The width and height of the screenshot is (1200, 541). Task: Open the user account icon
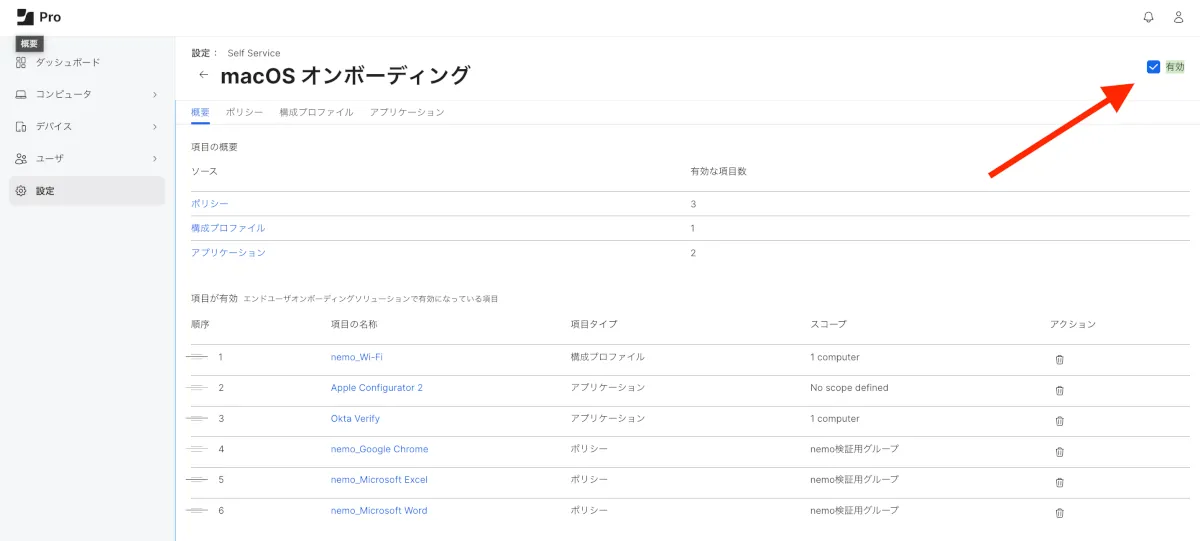[x=1178, y=17]
